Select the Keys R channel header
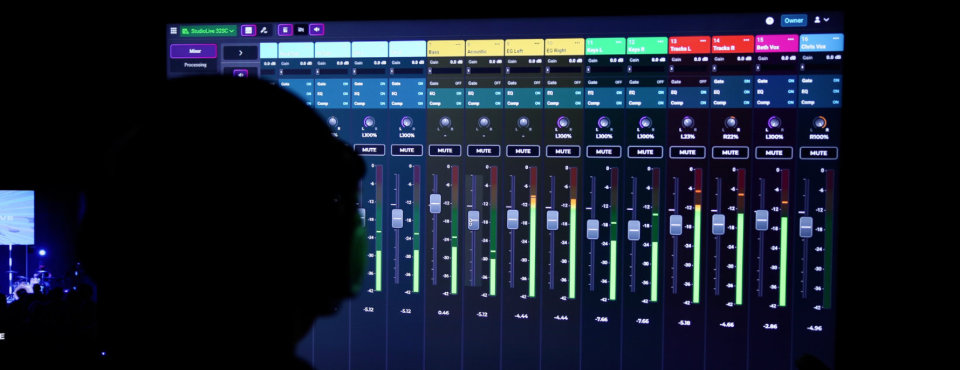This screenshot has height=370, width=960. coord(647,46)
